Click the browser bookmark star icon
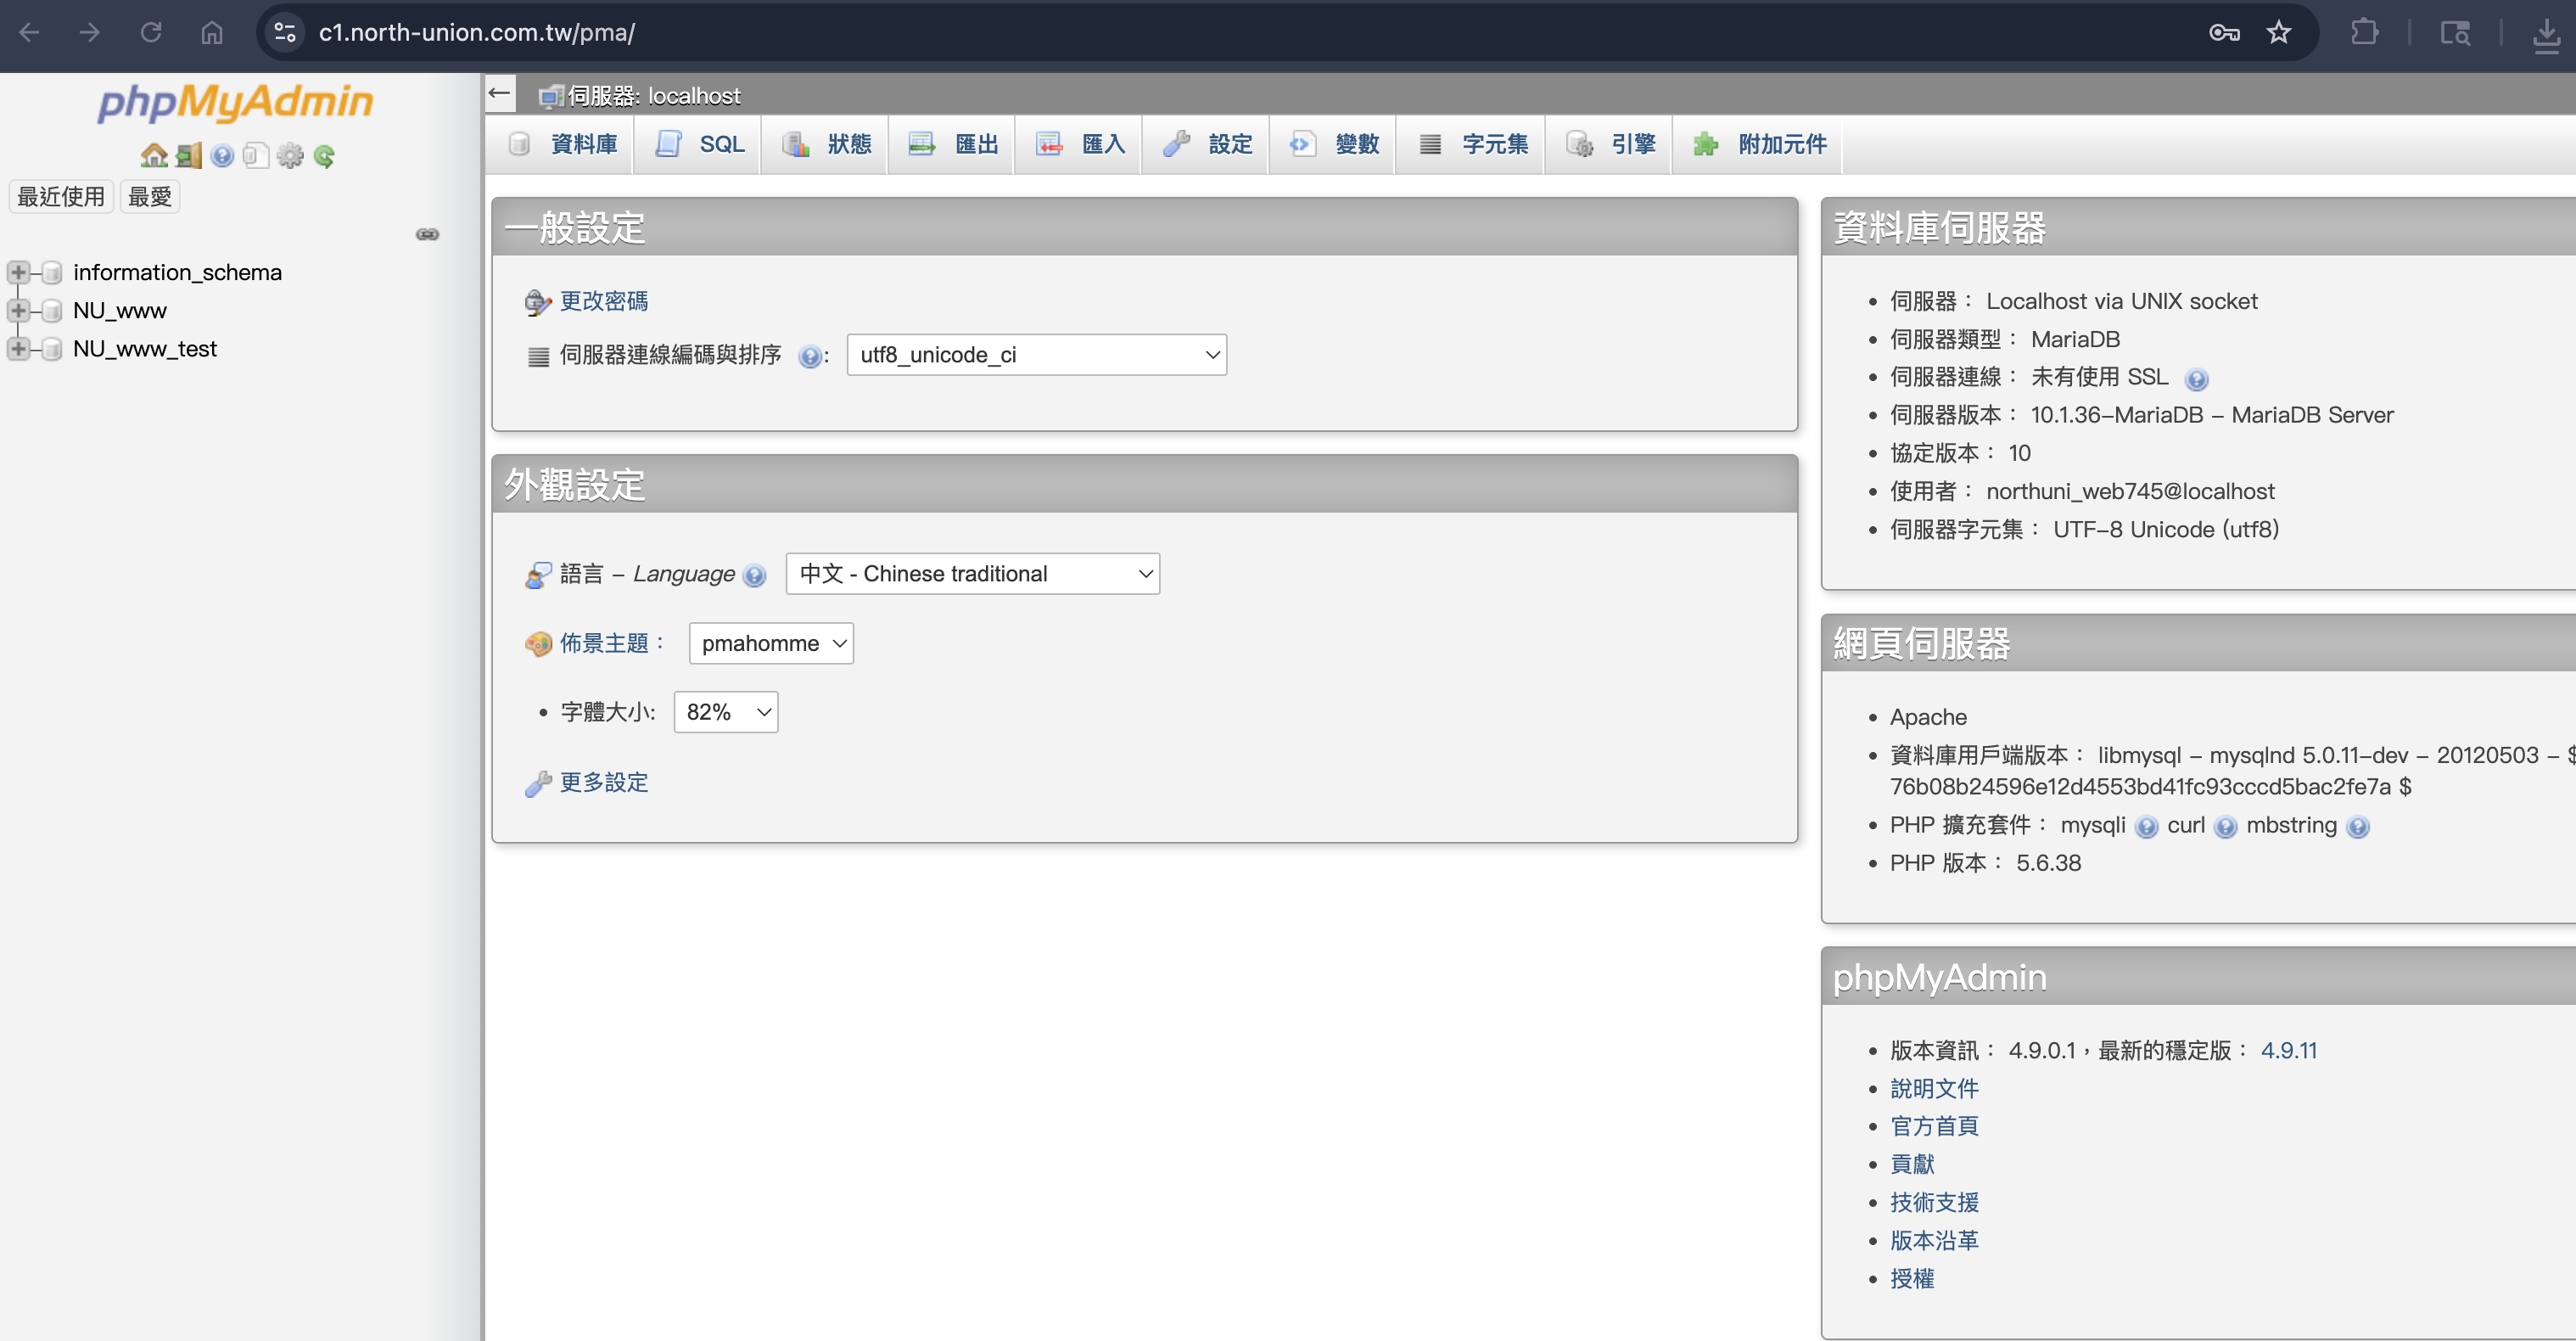 tap(2278, 32)
